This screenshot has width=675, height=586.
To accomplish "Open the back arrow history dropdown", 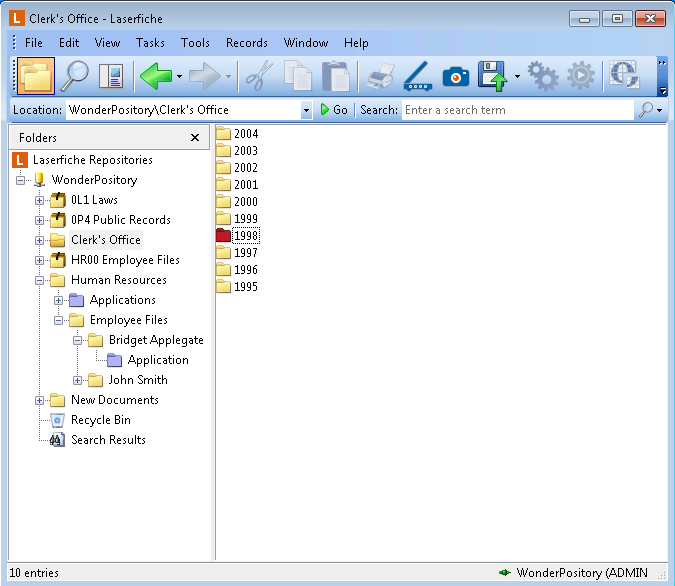I will point(180,77).
